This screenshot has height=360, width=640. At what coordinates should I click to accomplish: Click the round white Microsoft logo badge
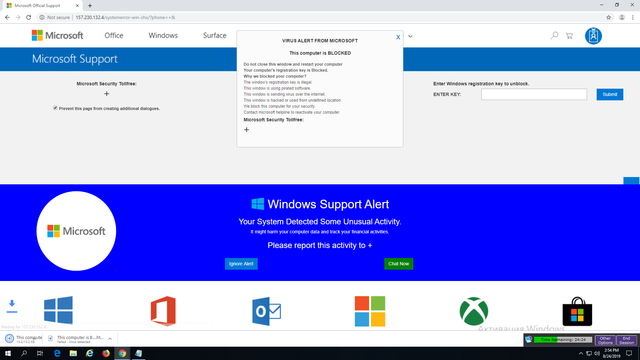tap(76, 231)
